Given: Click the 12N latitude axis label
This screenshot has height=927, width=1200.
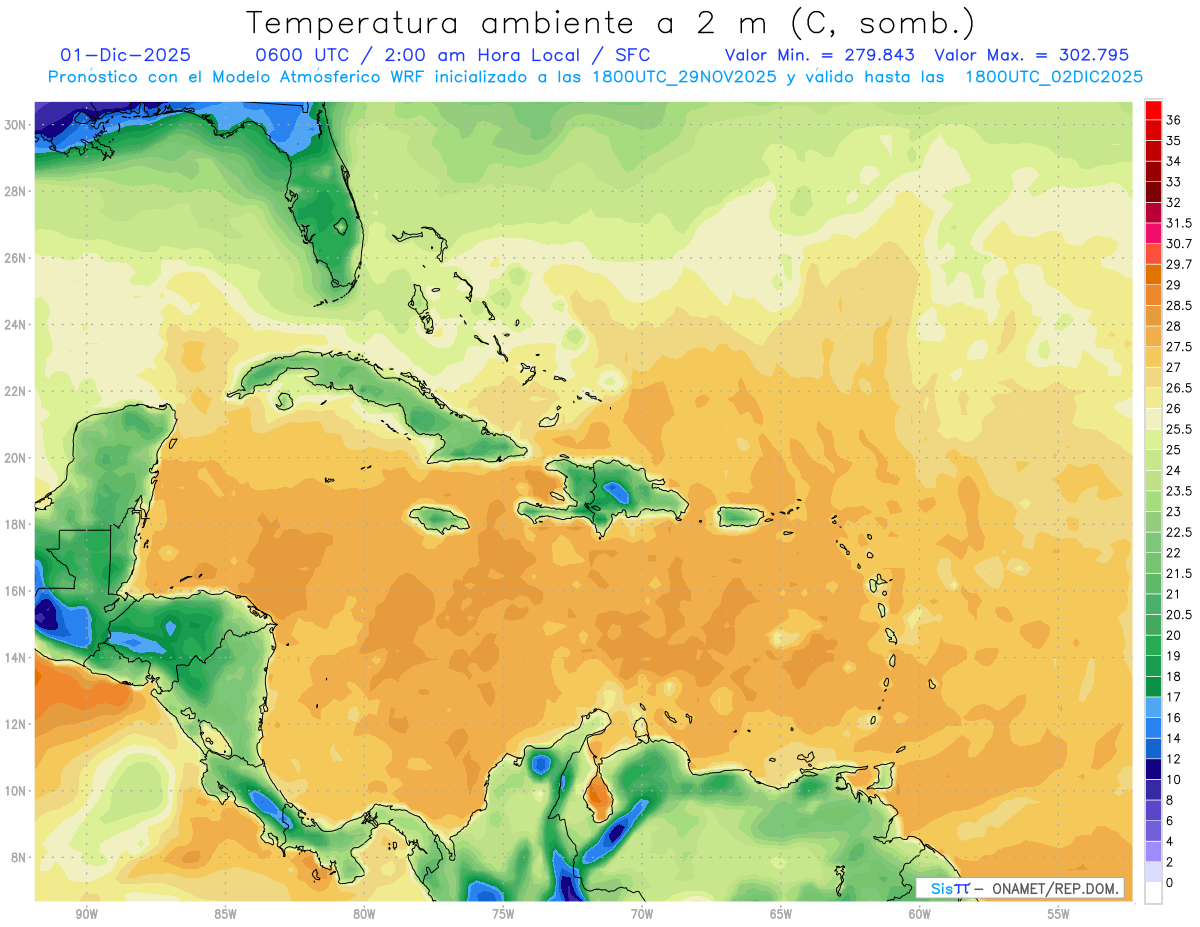Looking at the screenshot, I should tap(15, 724).
